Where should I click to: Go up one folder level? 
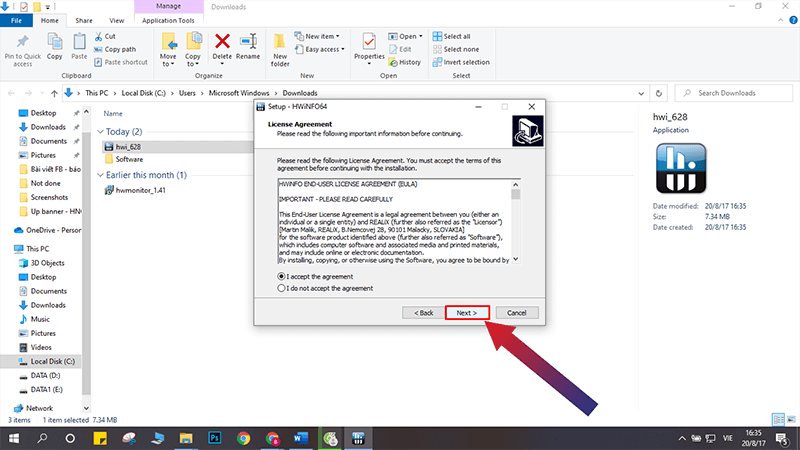(54, 93)
